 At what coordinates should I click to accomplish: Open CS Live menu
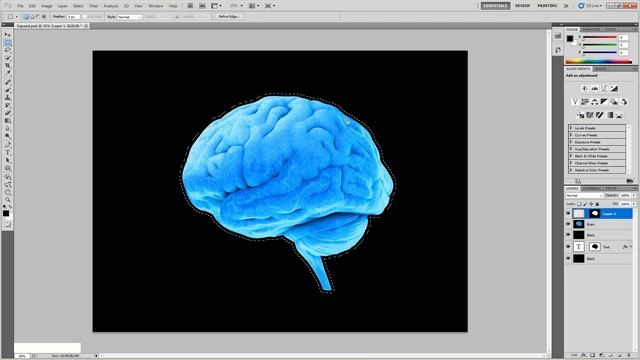click(x=590, y=6)
